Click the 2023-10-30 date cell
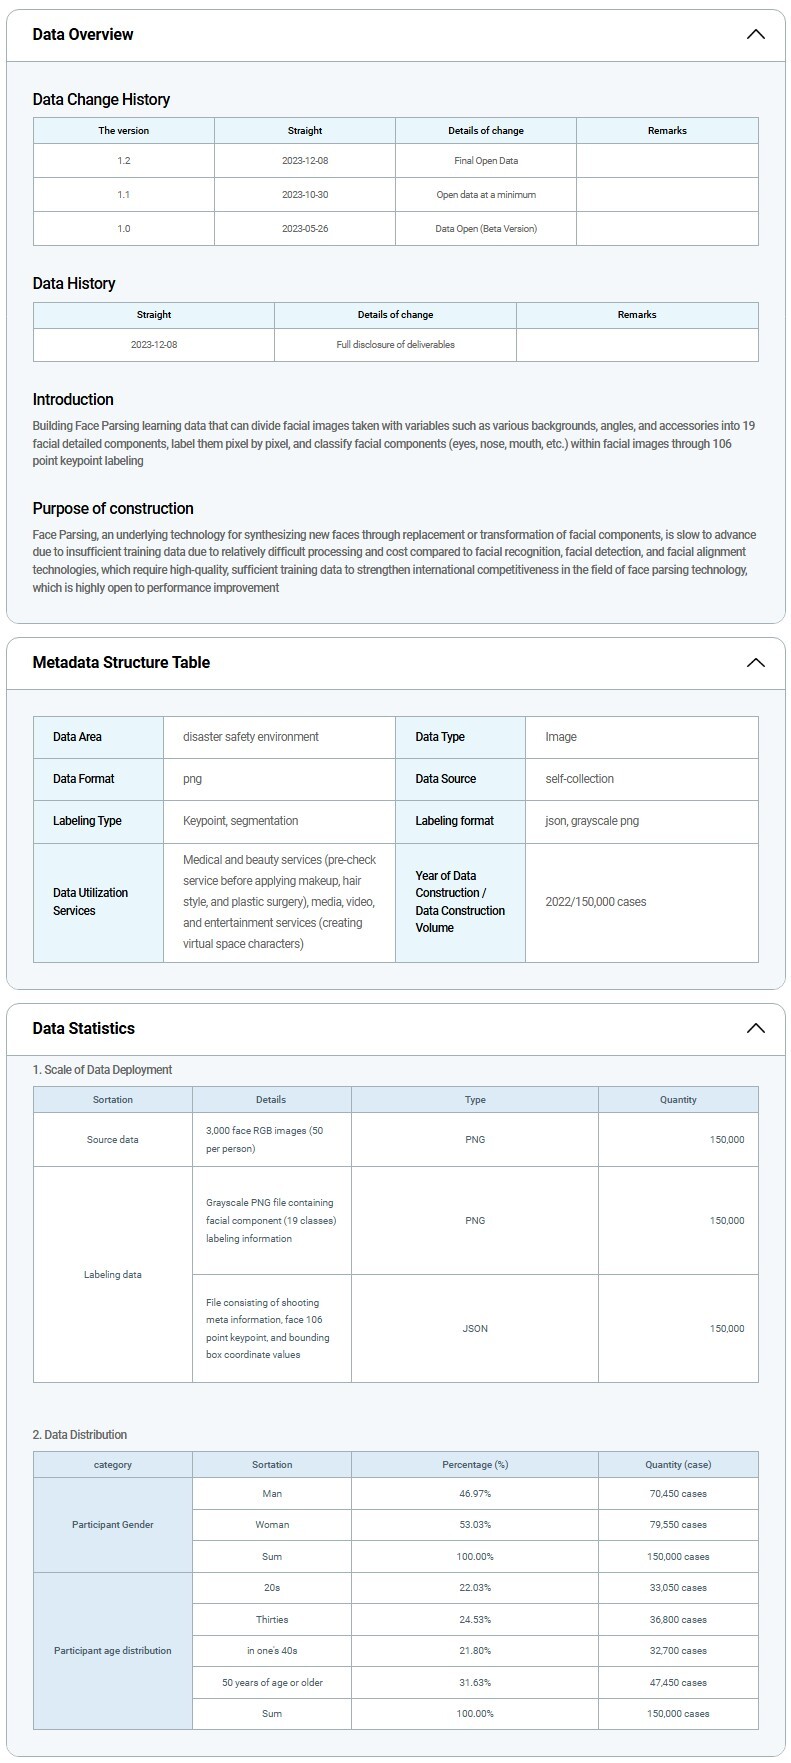791x1763 pixels. point(305,195)
